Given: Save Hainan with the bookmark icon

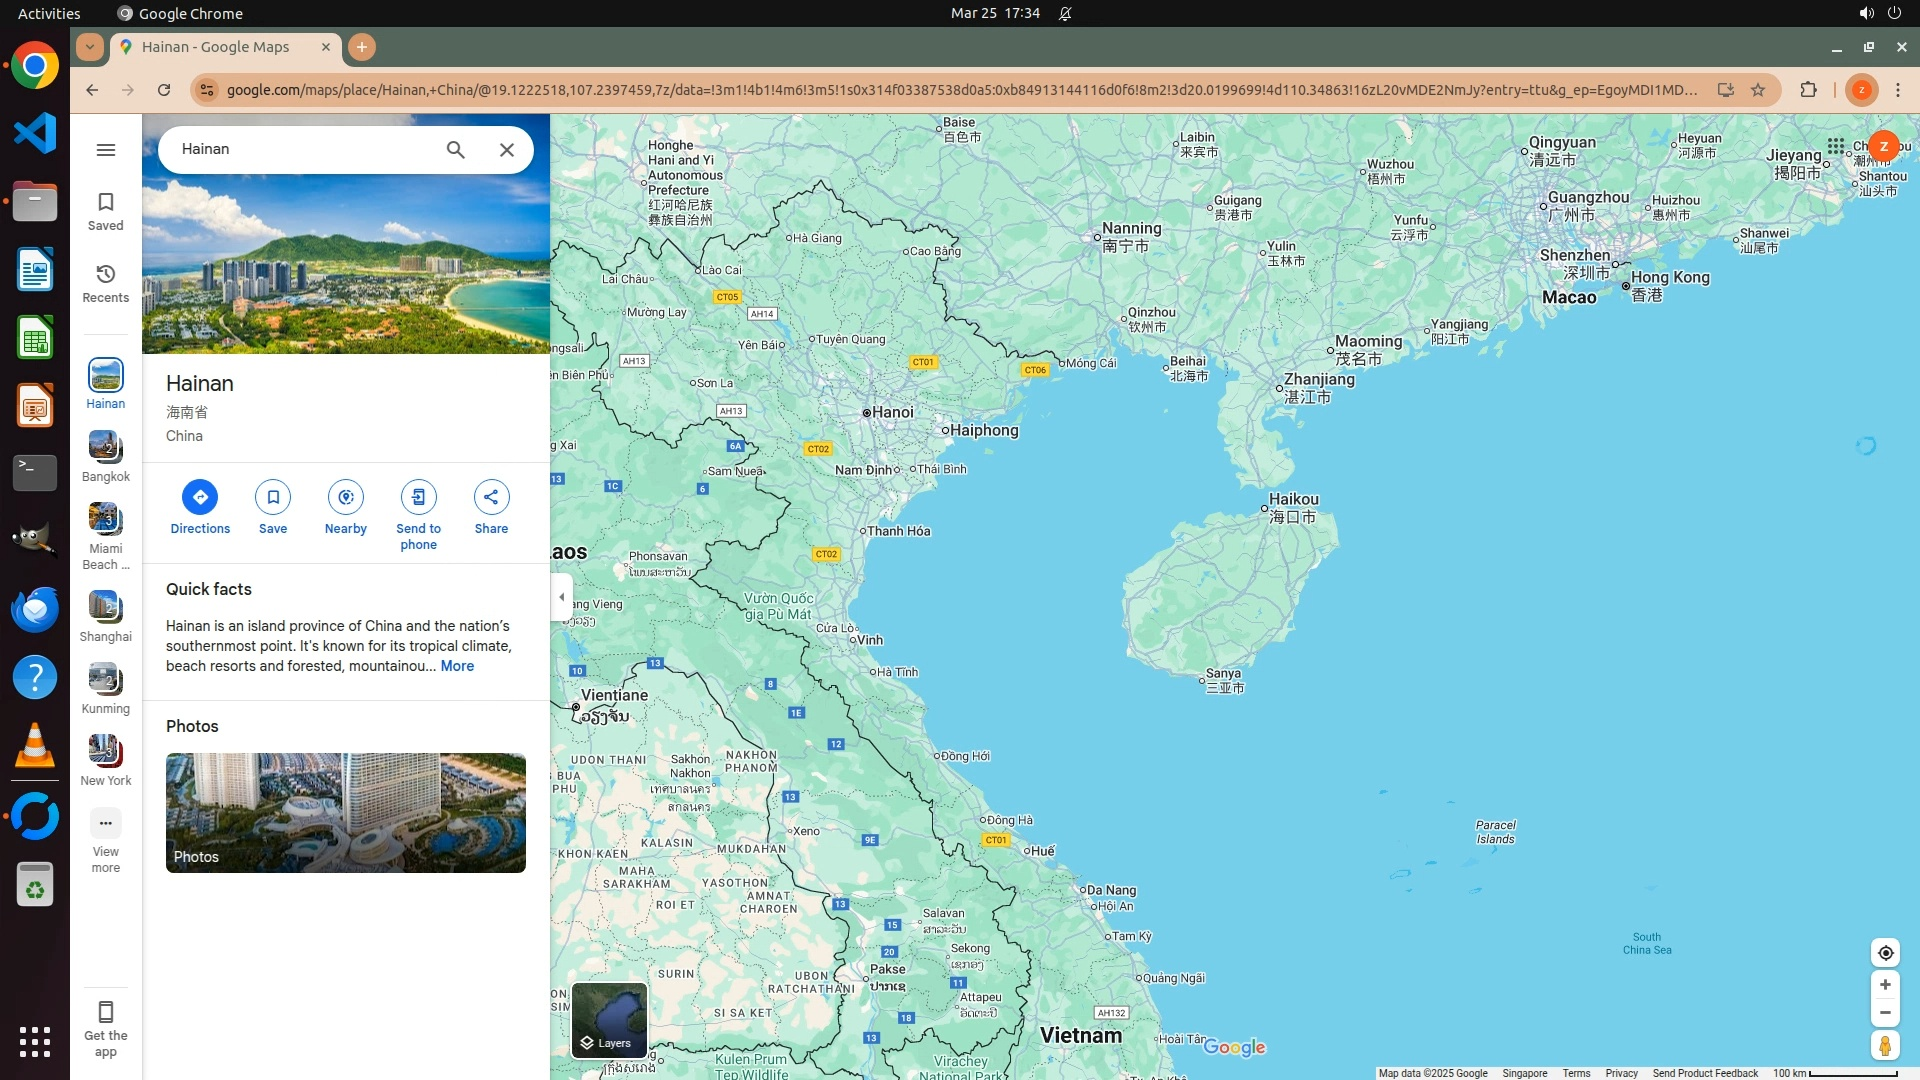Looking at the screenshot, I should [273, 497].
